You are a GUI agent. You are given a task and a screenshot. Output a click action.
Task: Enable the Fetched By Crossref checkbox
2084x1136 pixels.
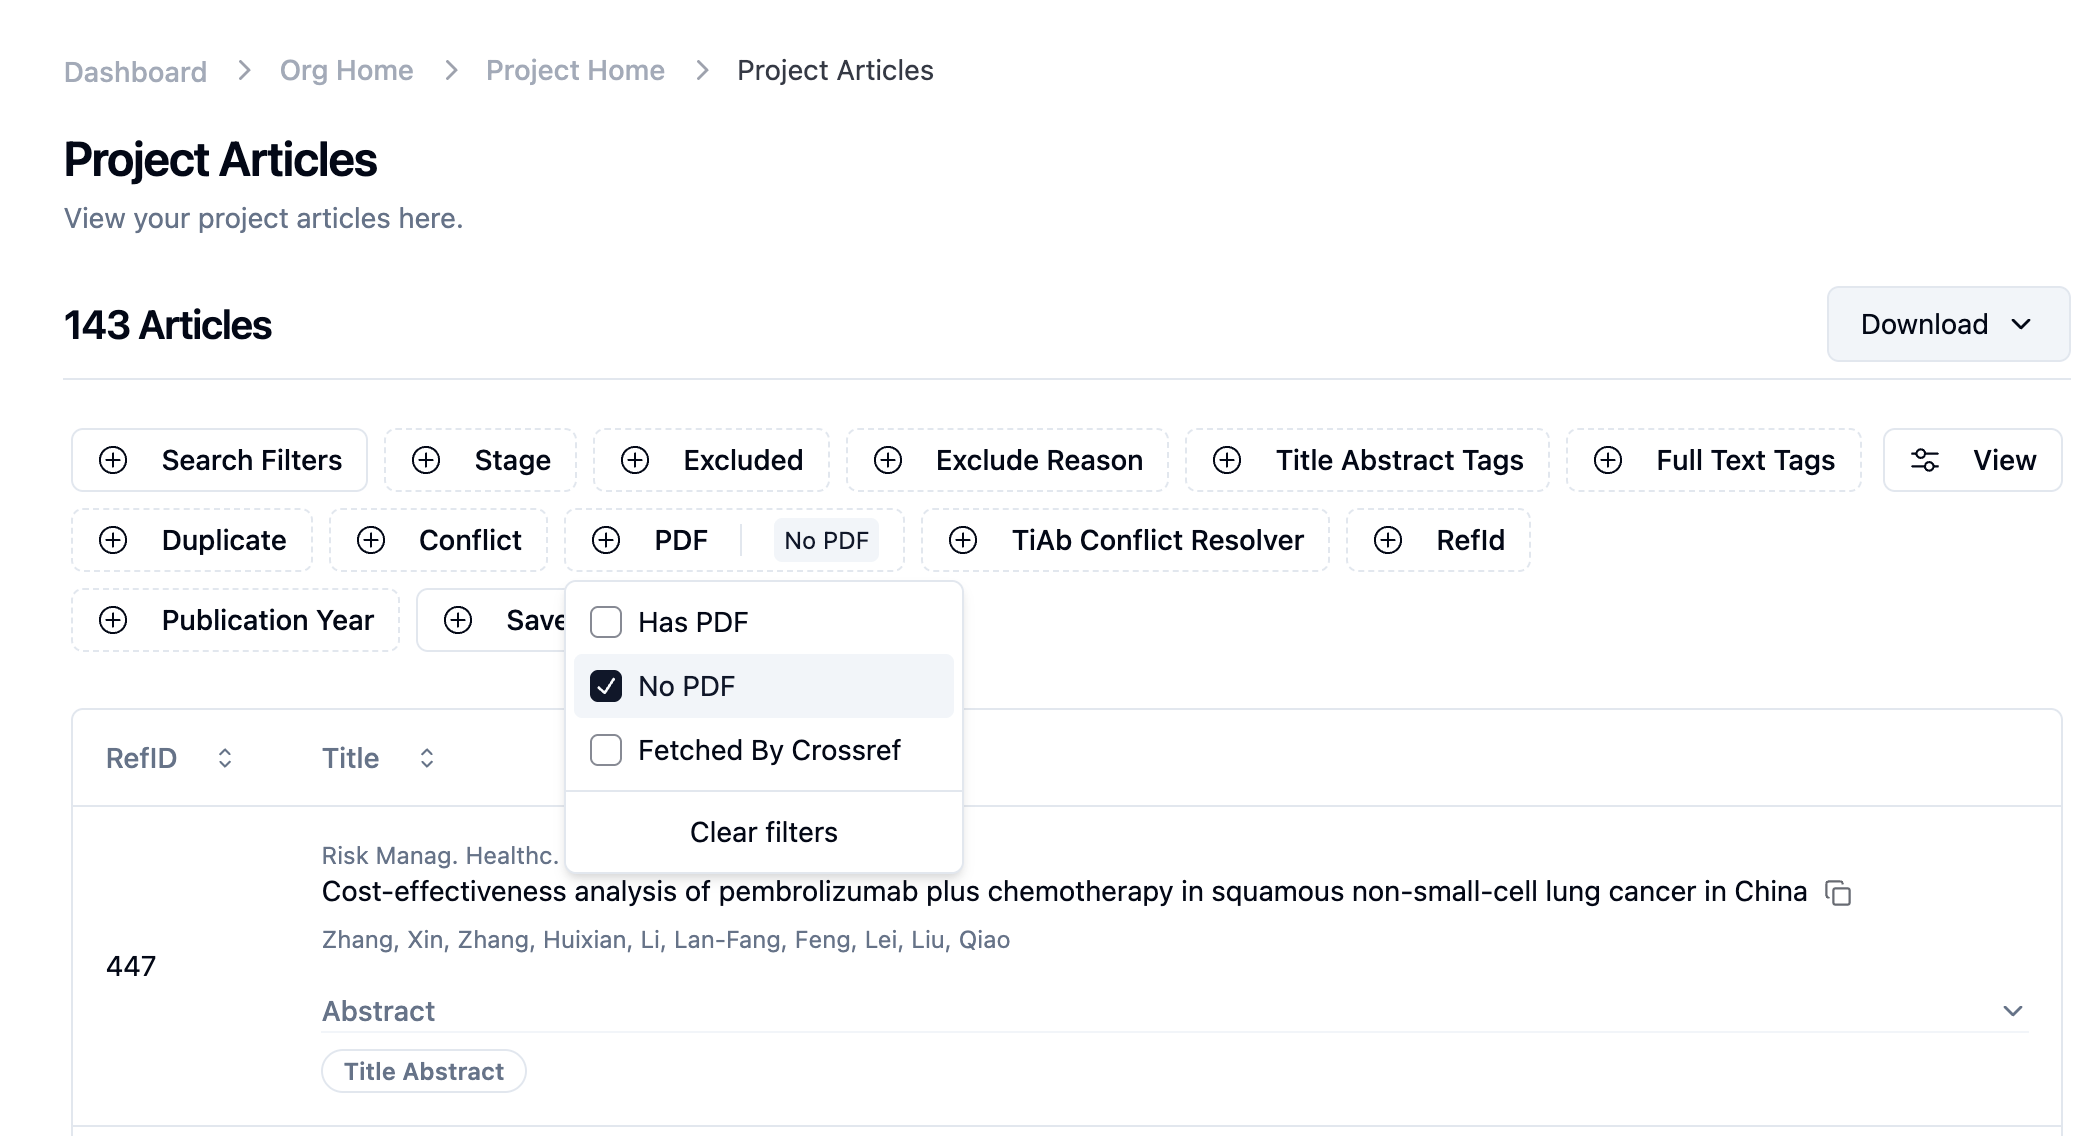pyautogui.click(x=606, y=750)
